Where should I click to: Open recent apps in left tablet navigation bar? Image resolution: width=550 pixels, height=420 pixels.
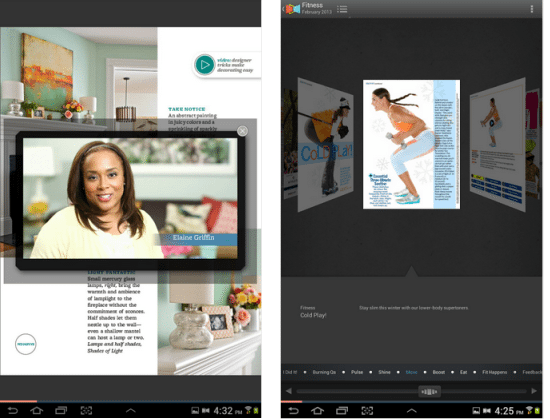click(61, 411)
